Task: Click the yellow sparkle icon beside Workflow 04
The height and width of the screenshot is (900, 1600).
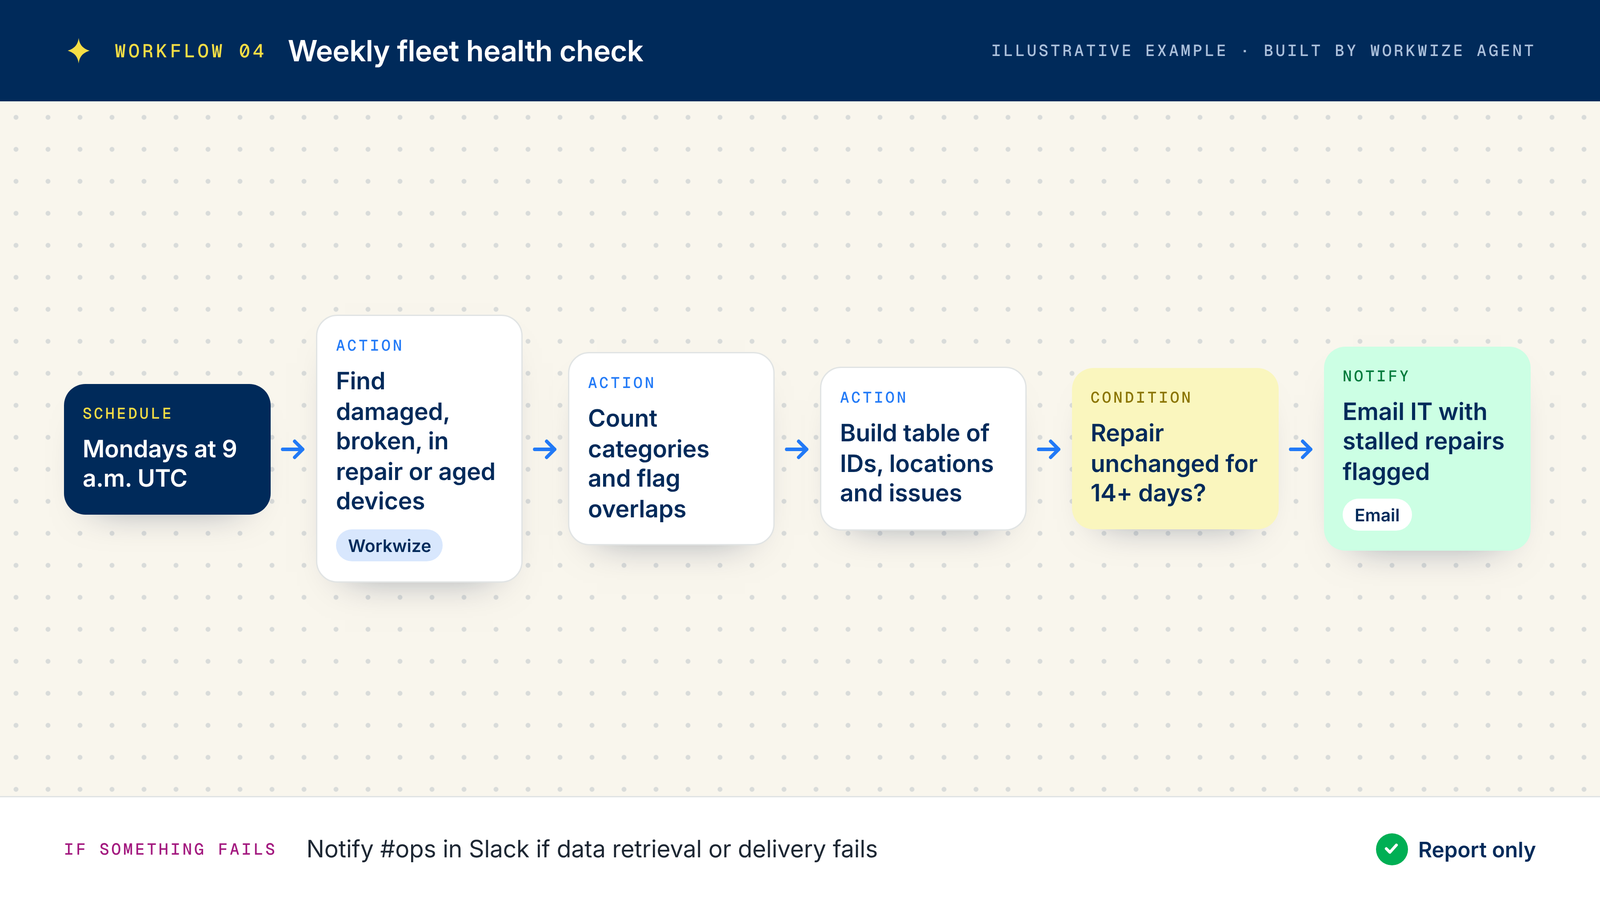Action: [79, 51]
